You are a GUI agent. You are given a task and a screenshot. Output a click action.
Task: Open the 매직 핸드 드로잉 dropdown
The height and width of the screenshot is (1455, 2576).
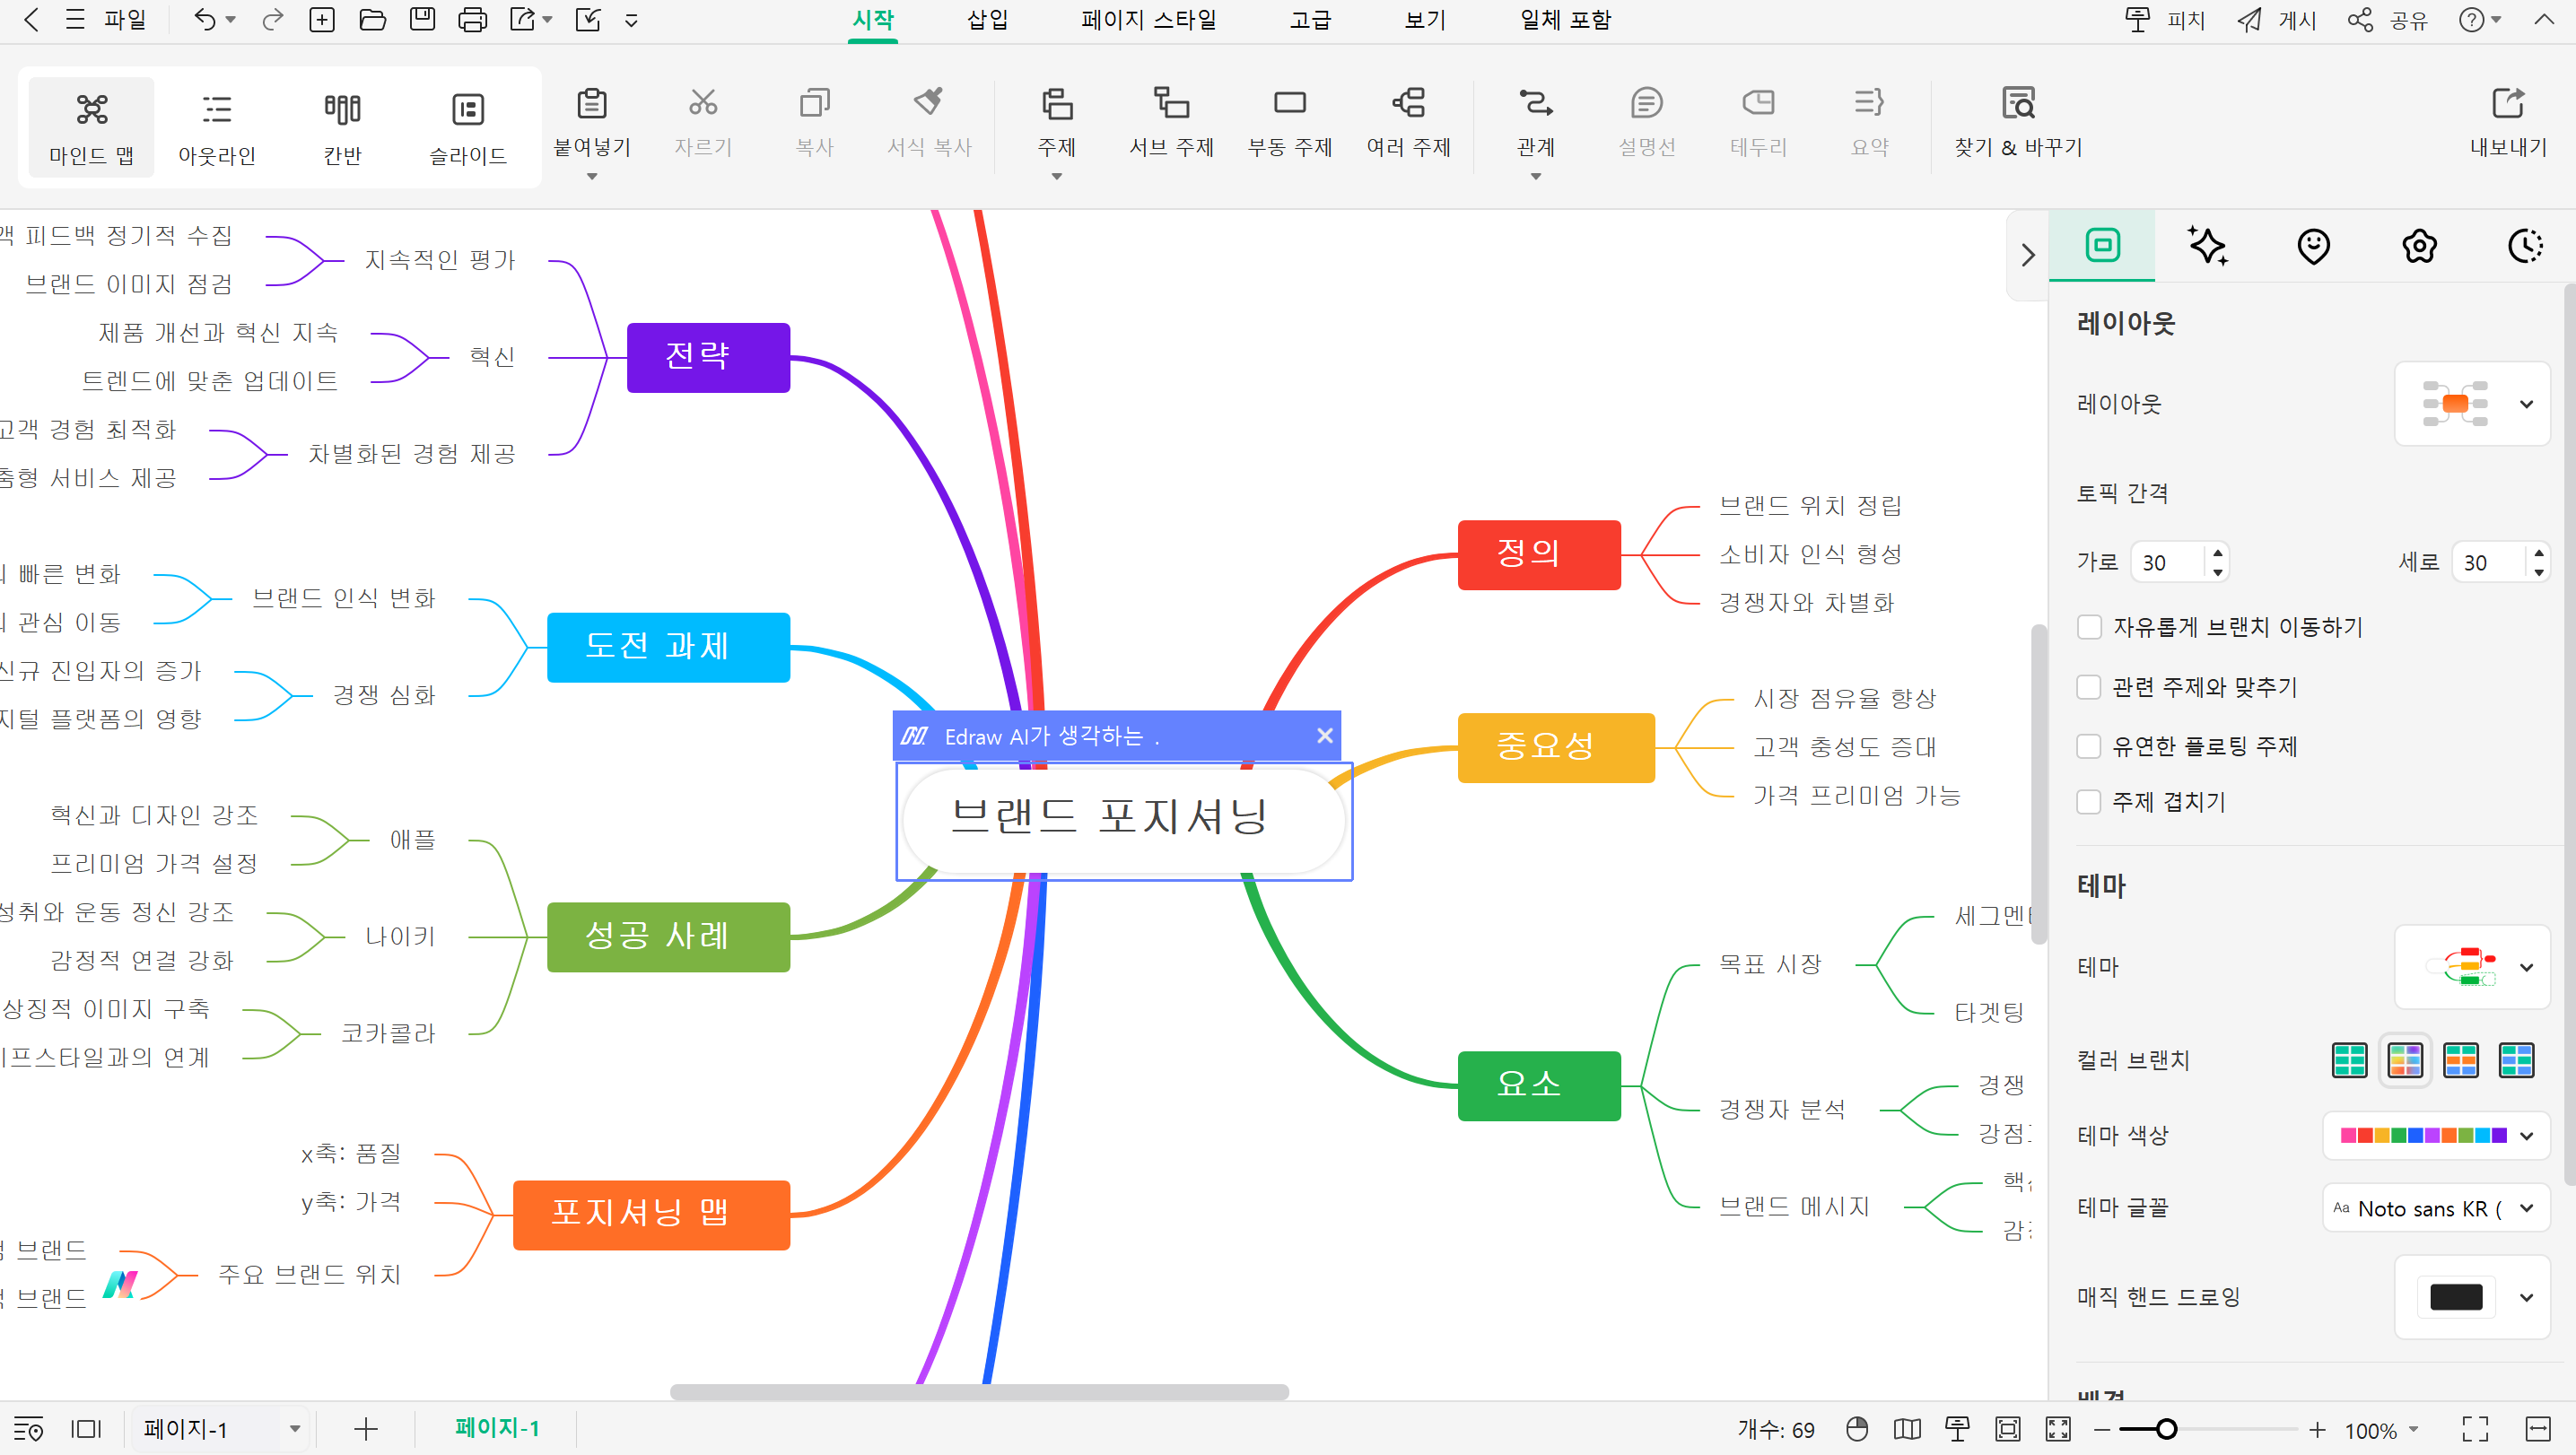(x=2472, y=1297)
